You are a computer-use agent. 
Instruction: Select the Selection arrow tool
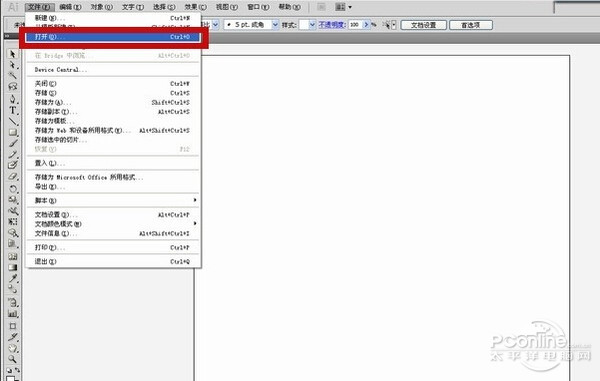[12, 54]
